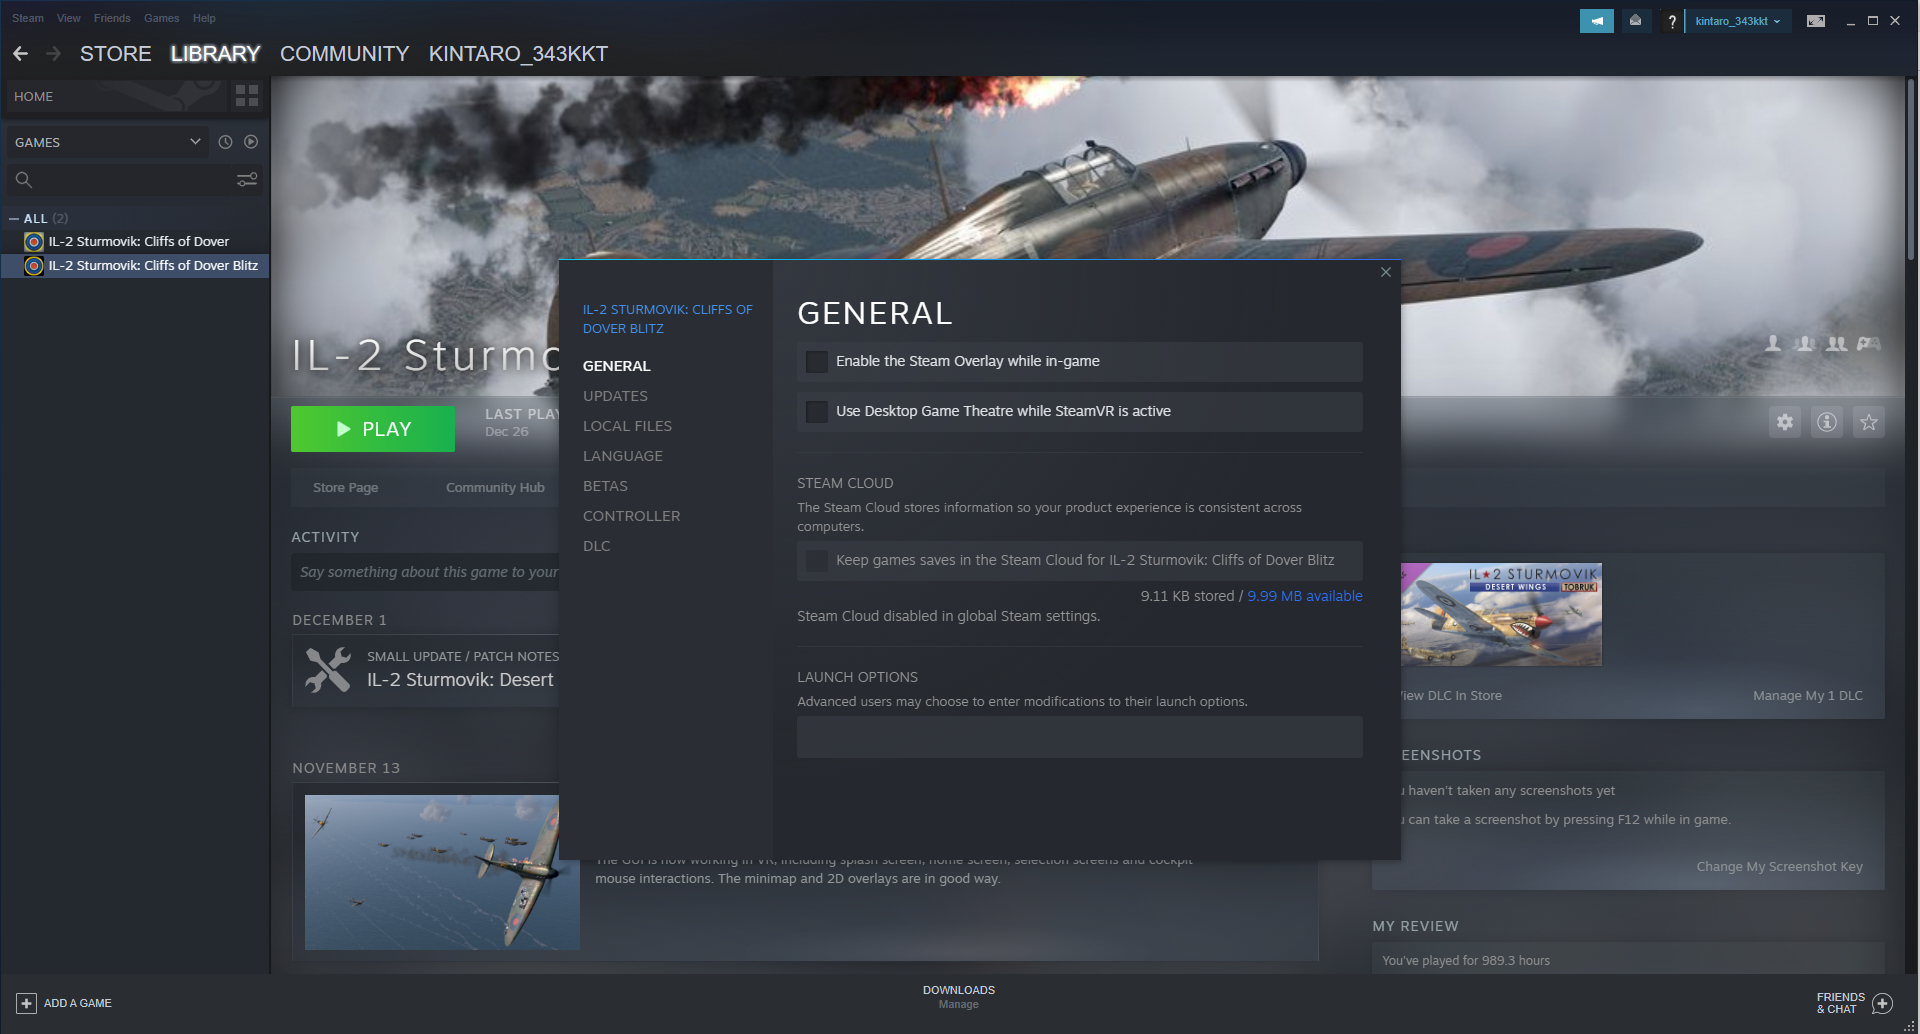The image size is (1920, 1034).
Task: Open the announcements megaphone icon
Action: 1597,21
